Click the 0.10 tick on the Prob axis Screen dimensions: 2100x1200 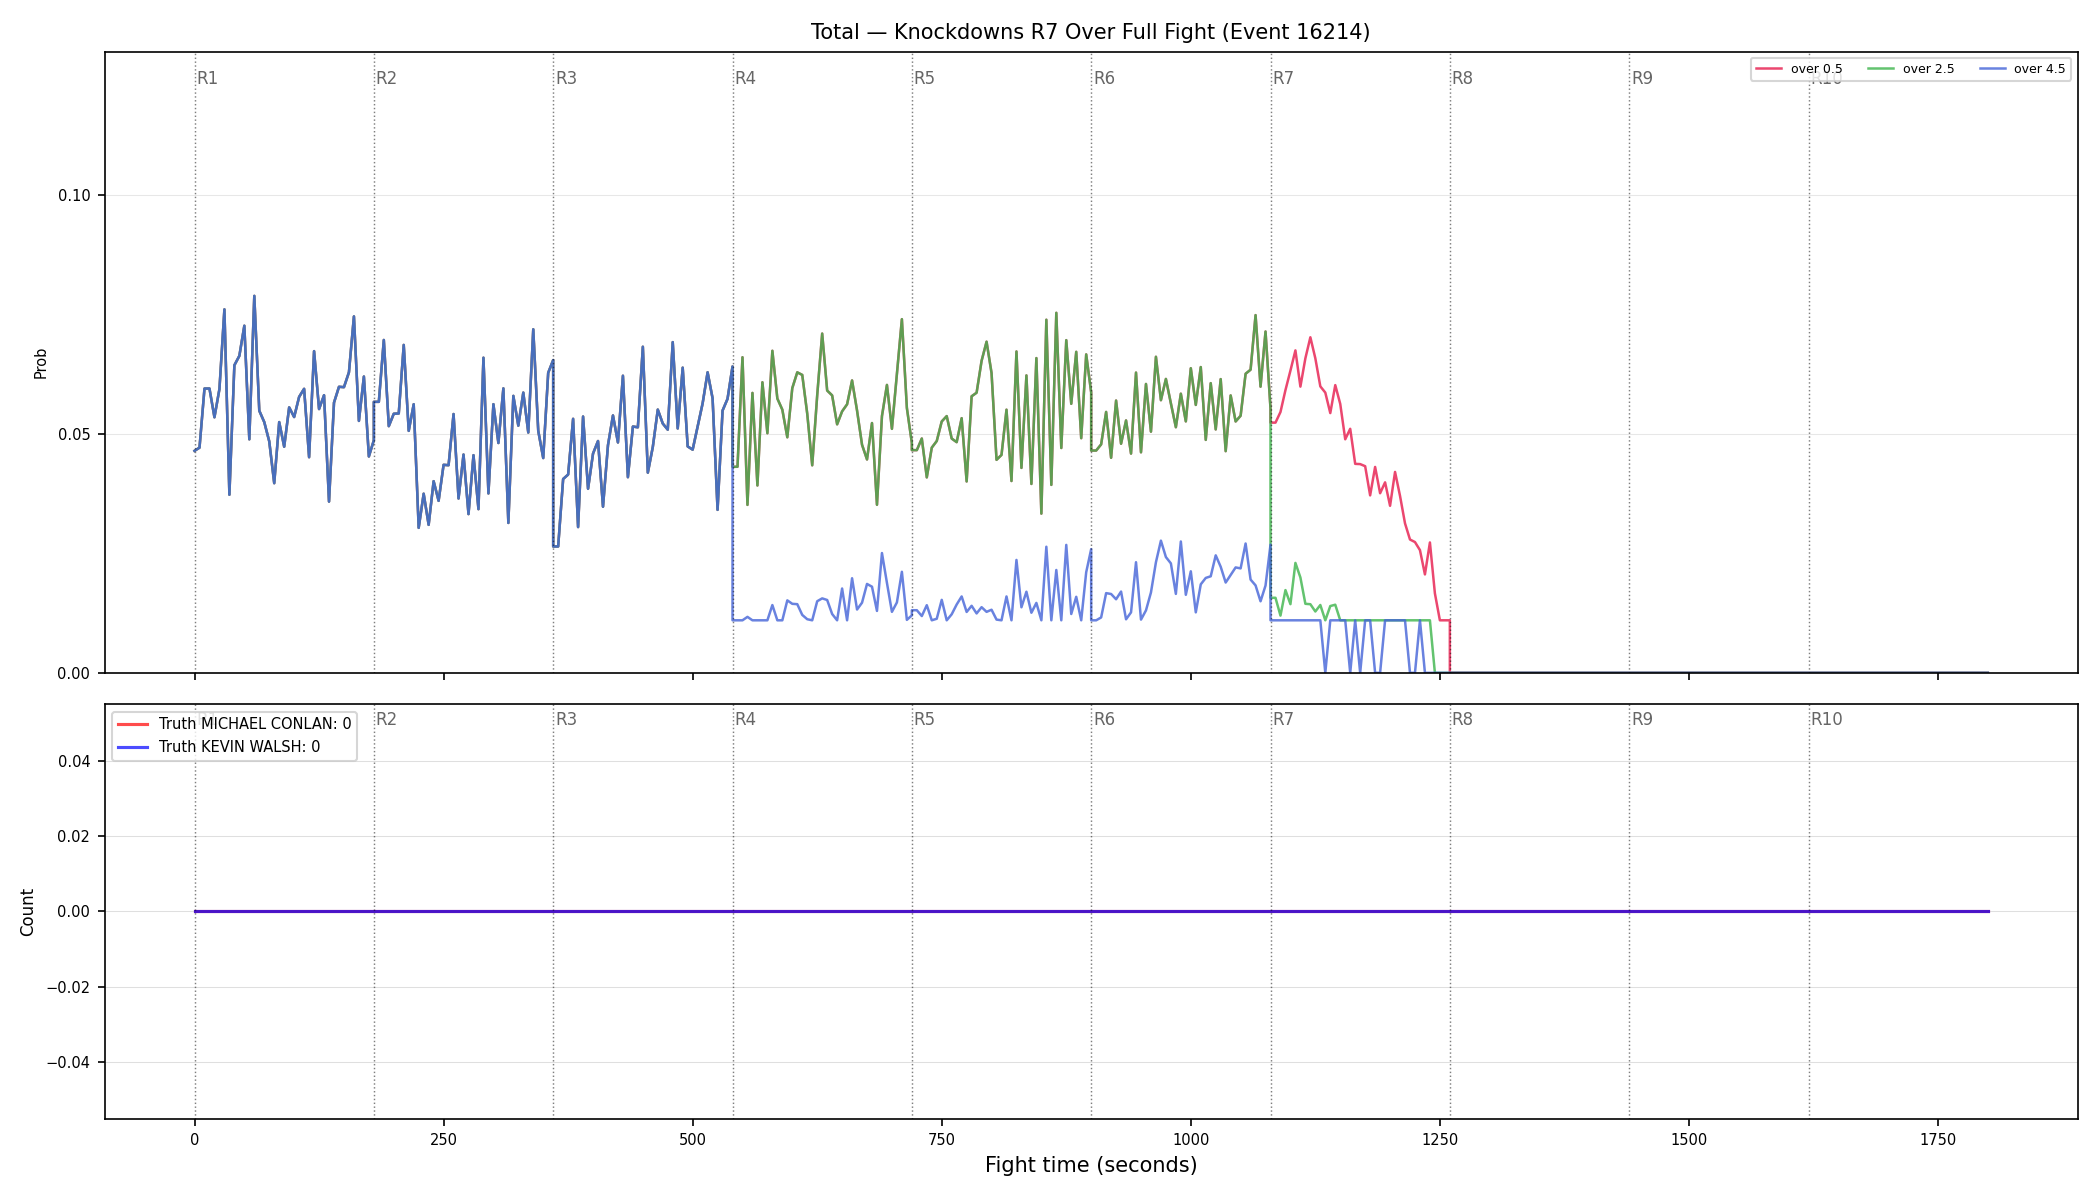click(74, 196)
